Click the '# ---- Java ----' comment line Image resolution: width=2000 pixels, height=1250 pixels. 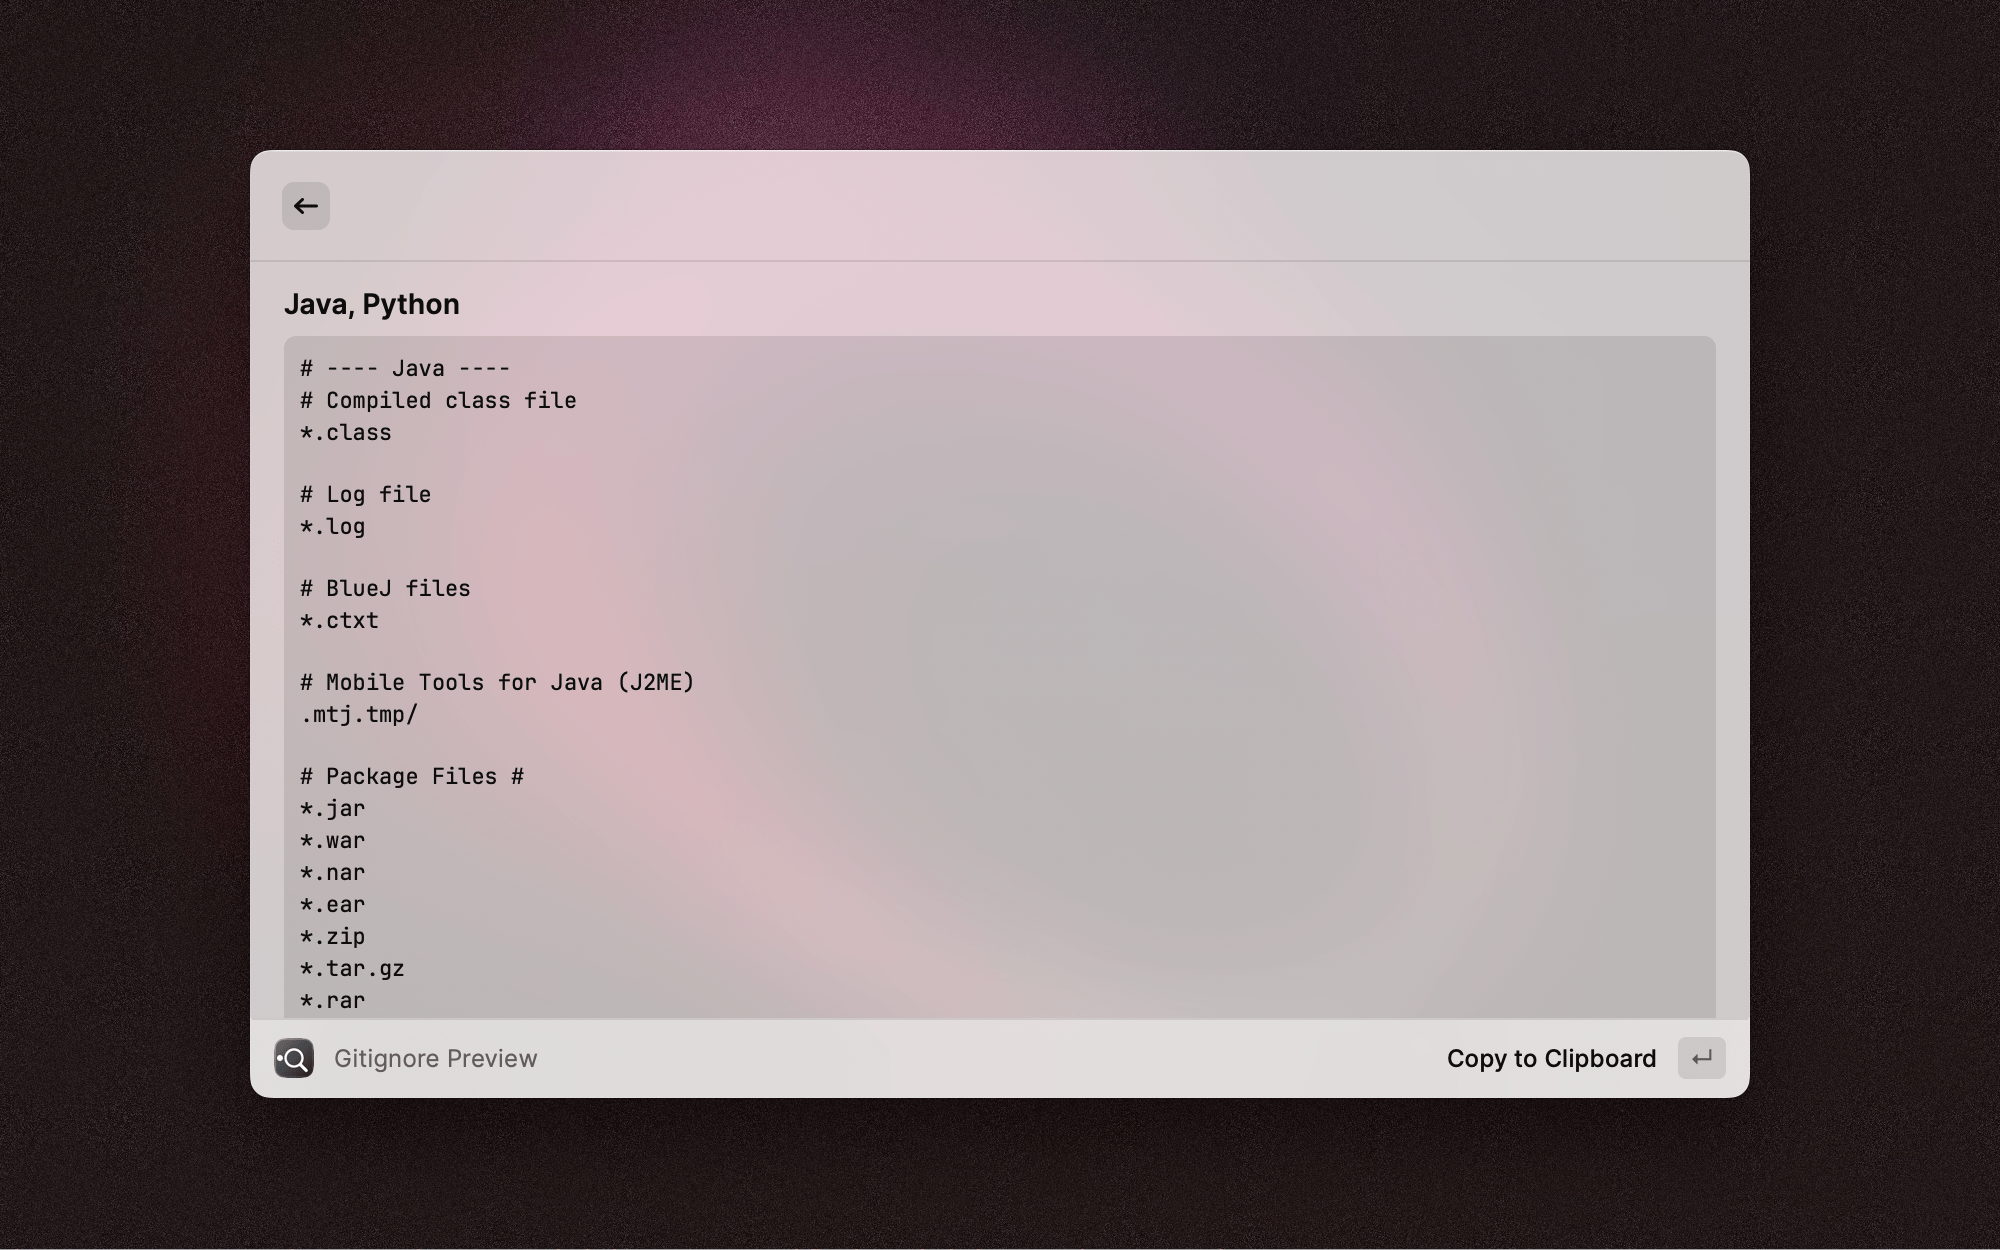(405, 369)
